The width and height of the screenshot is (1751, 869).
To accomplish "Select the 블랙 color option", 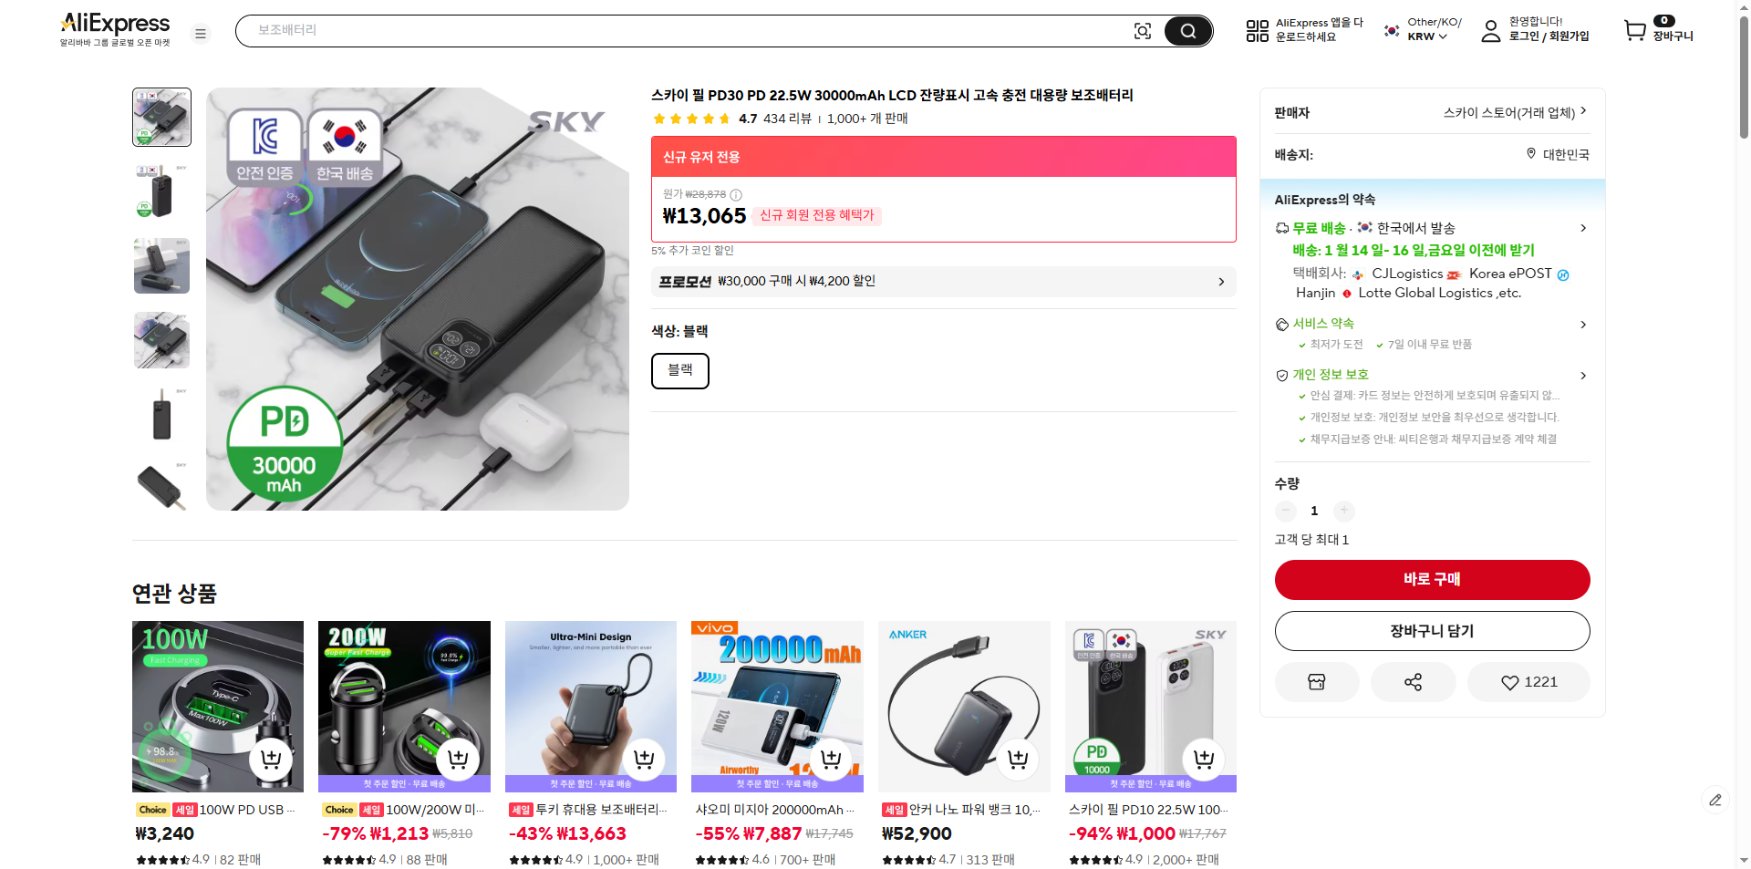I will 680,370.
